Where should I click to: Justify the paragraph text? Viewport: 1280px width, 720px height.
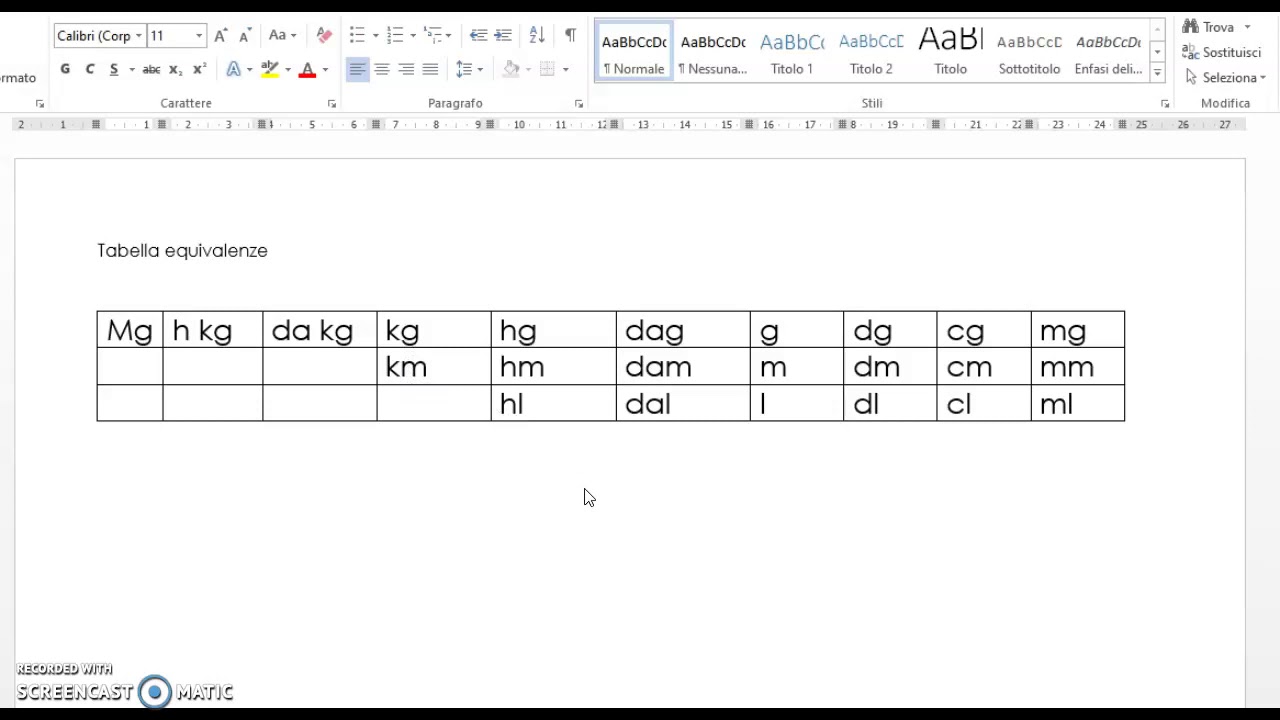point(430,69)
